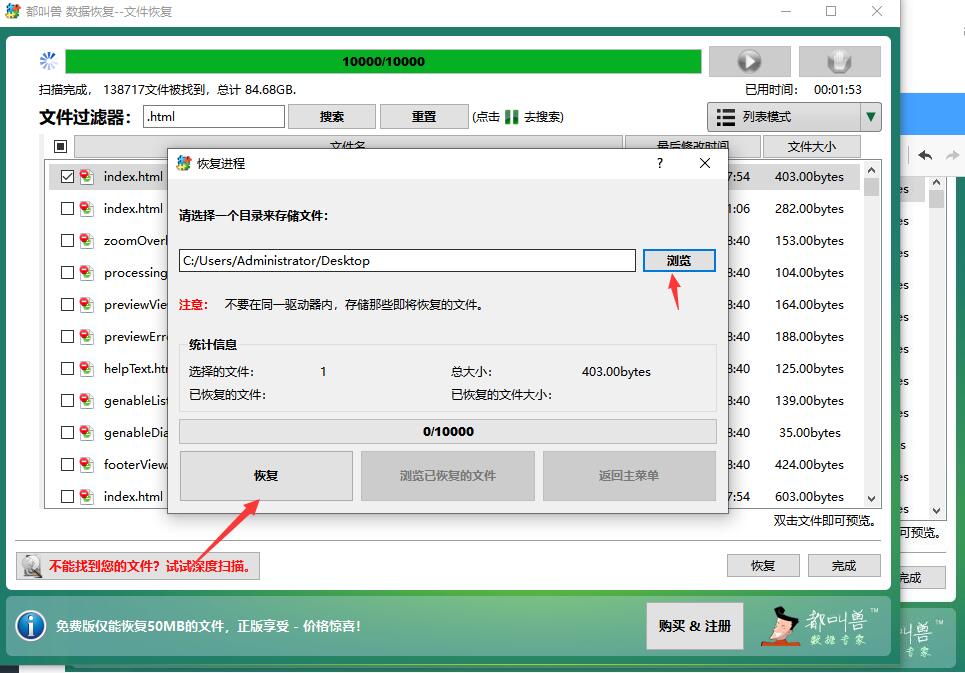Screen dimensions: 965x673
Task: Click the app logo in title bar
Action: pos(13,11)
